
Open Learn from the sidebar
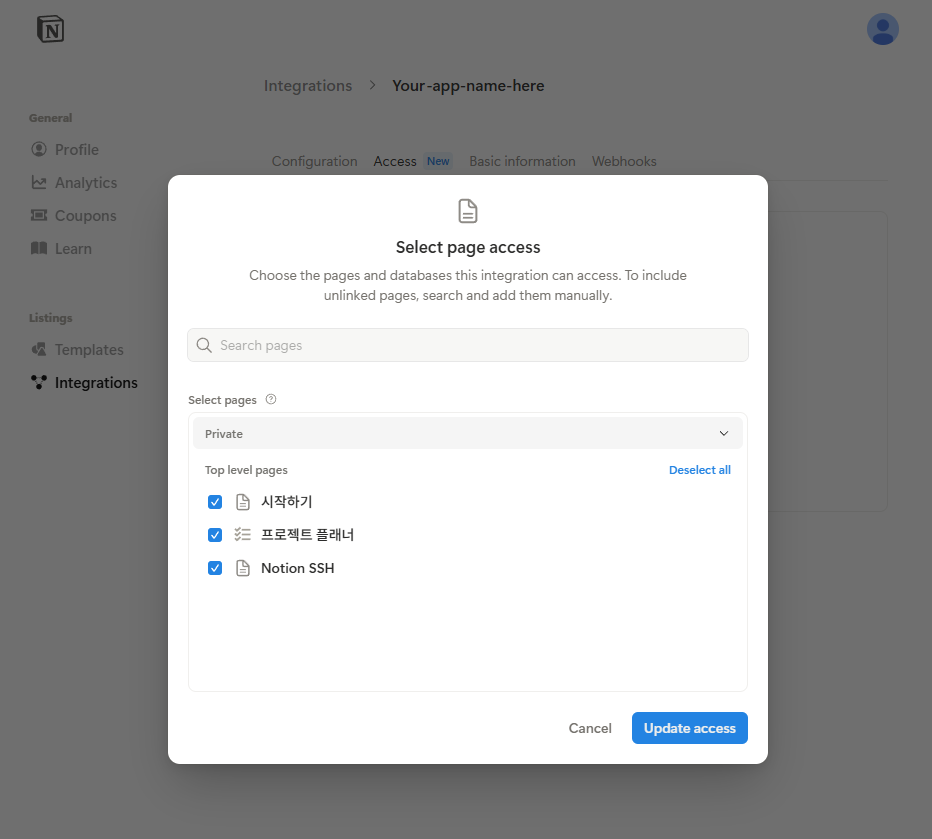point(73,248)
